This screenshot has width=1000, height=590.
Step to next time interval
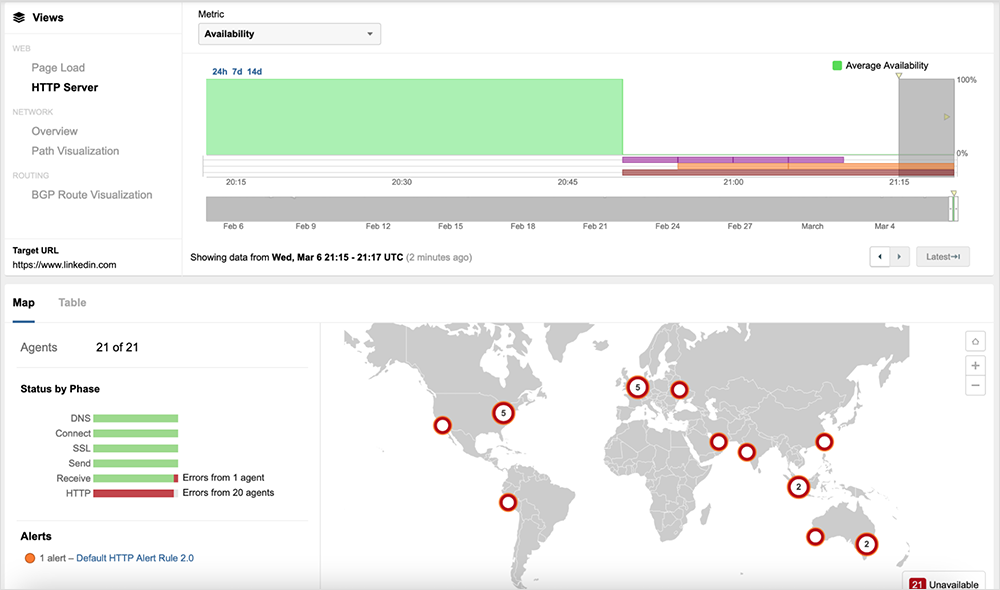(x=900, y=257)
